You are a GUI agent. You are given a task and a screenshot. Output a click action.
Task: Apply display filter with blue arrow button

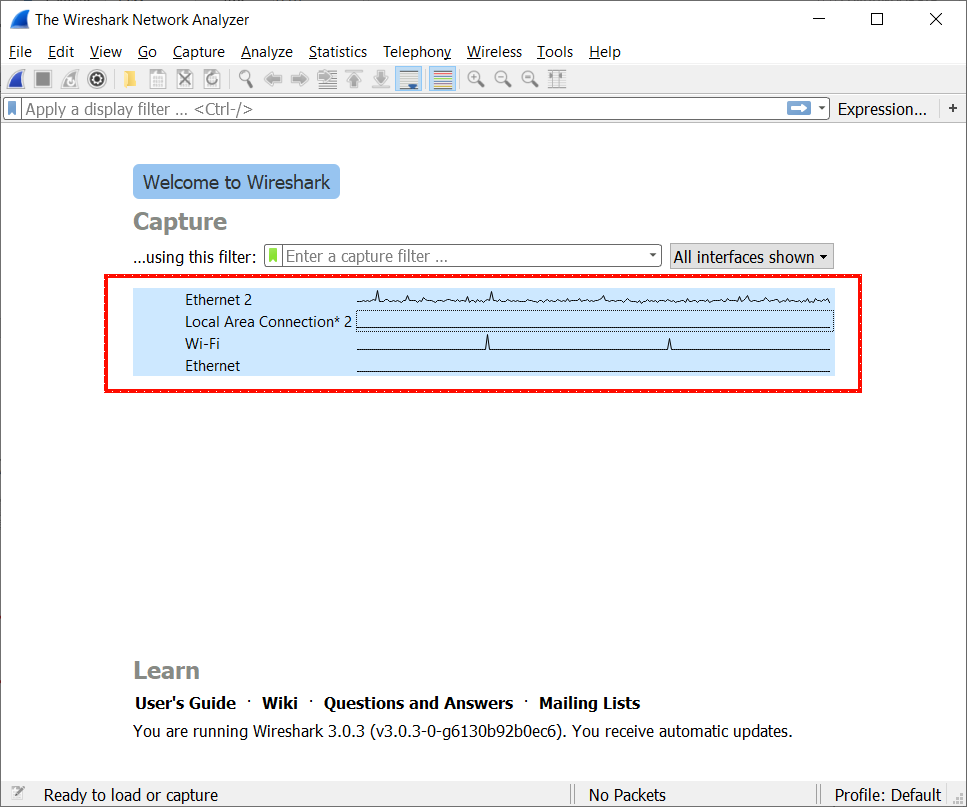tap(799, 109)
